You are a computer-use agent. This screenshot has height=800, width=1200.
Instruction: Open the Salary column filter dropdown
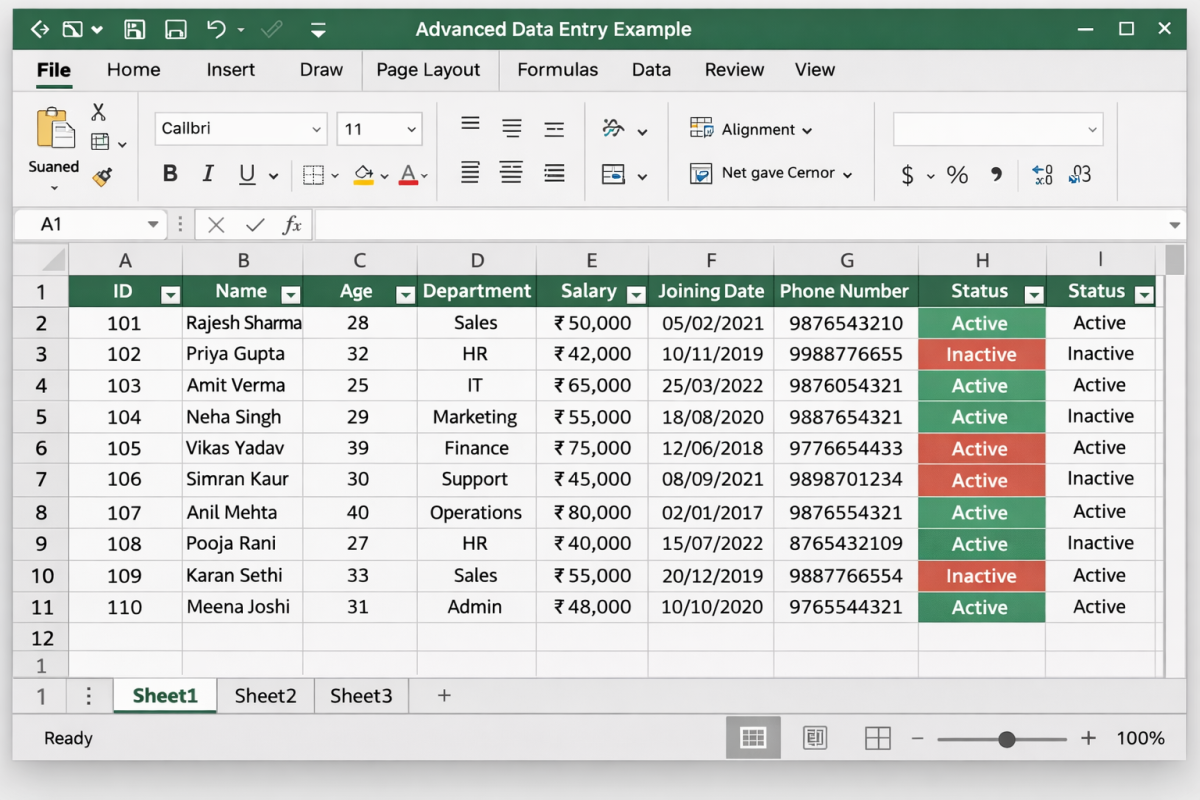[635, 294]
